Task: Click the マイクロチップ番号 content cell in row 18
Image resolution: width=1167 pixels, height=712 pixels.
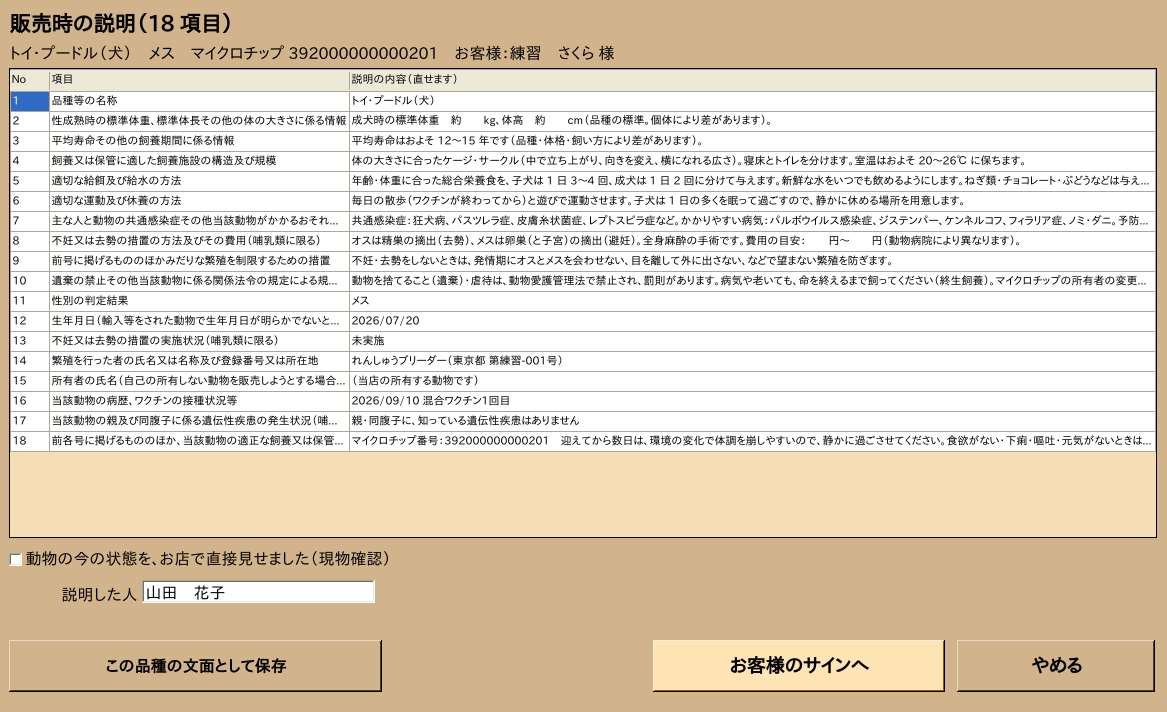Action: coord(752,442)
